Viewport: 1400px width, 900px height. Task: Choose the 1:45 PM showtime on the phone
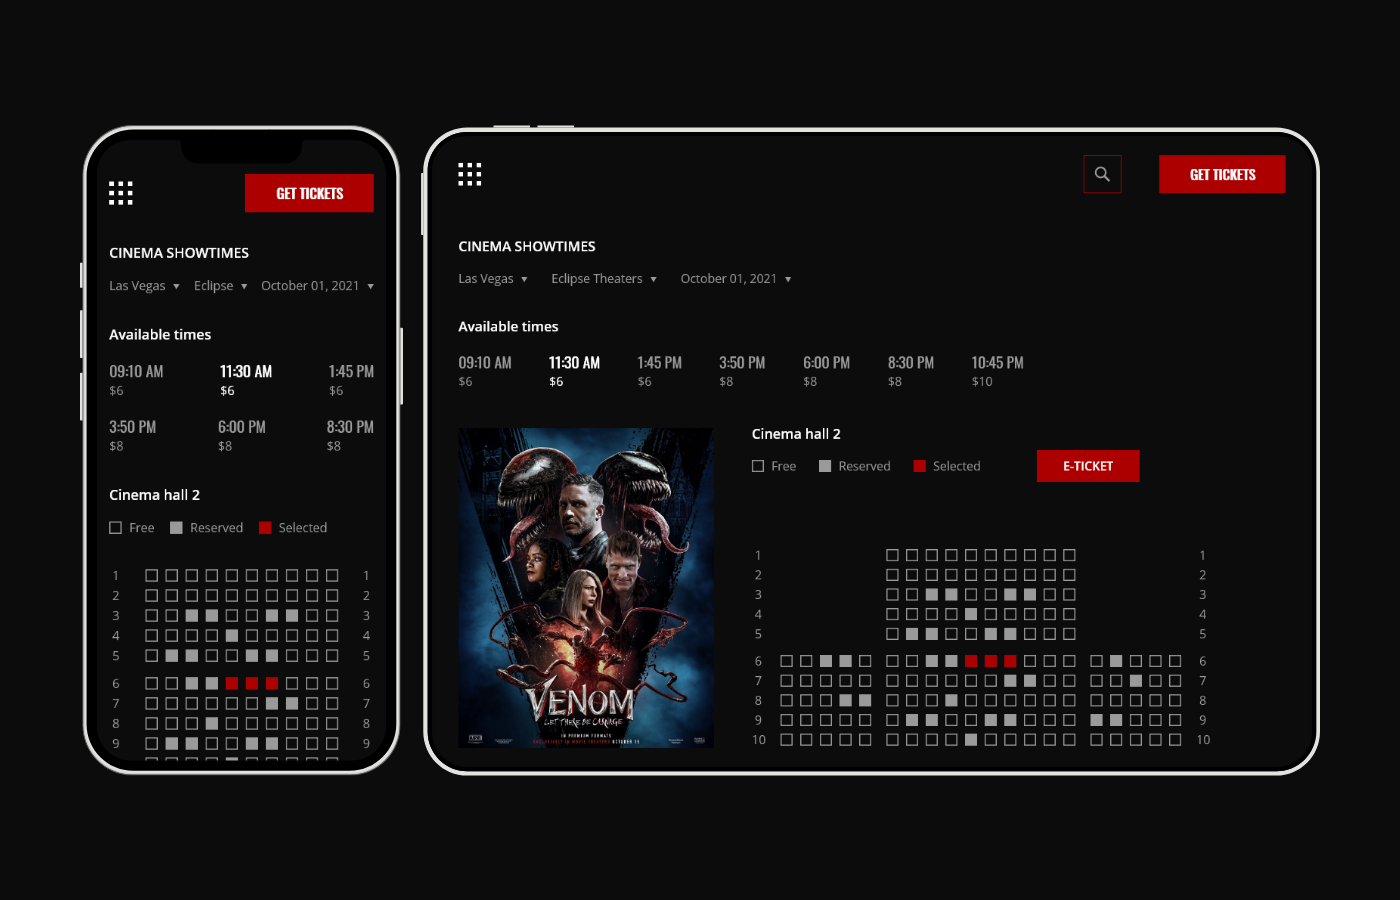click(x=351, y=380)
